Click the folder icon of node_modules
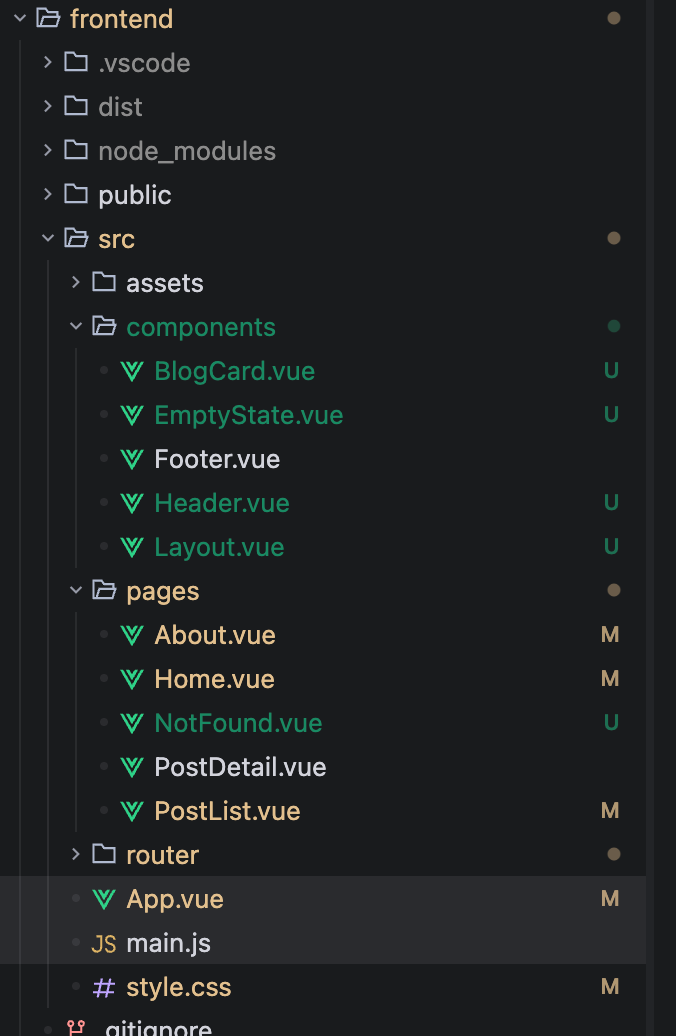This screenshot has width=676, height=1036. coord(76,151)
